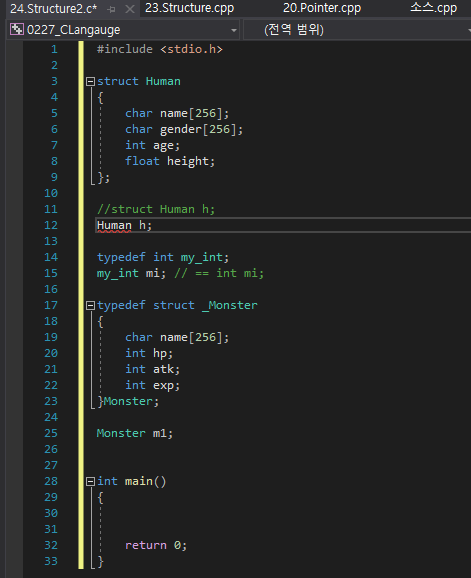Click the 'typedef int my_int;' line
The image size is (471, 578).
(x=163, y=257)
